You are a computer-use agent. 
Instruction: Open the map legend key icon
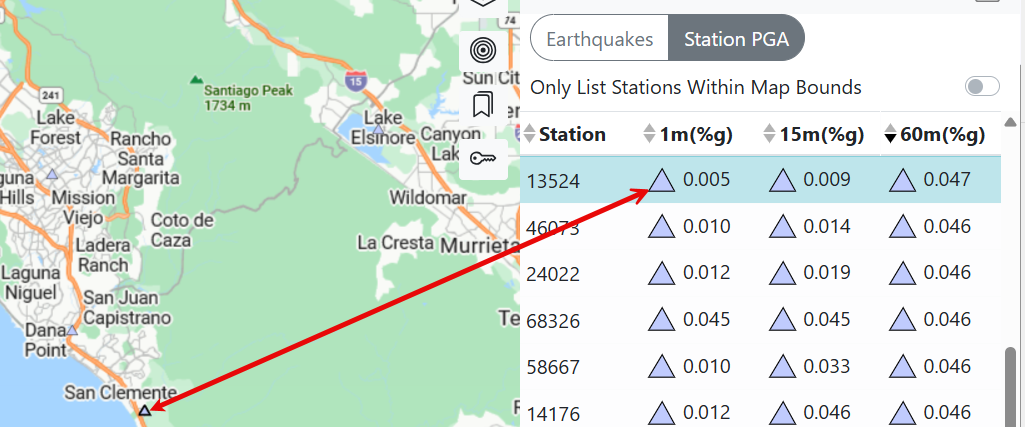coord(483,157)
